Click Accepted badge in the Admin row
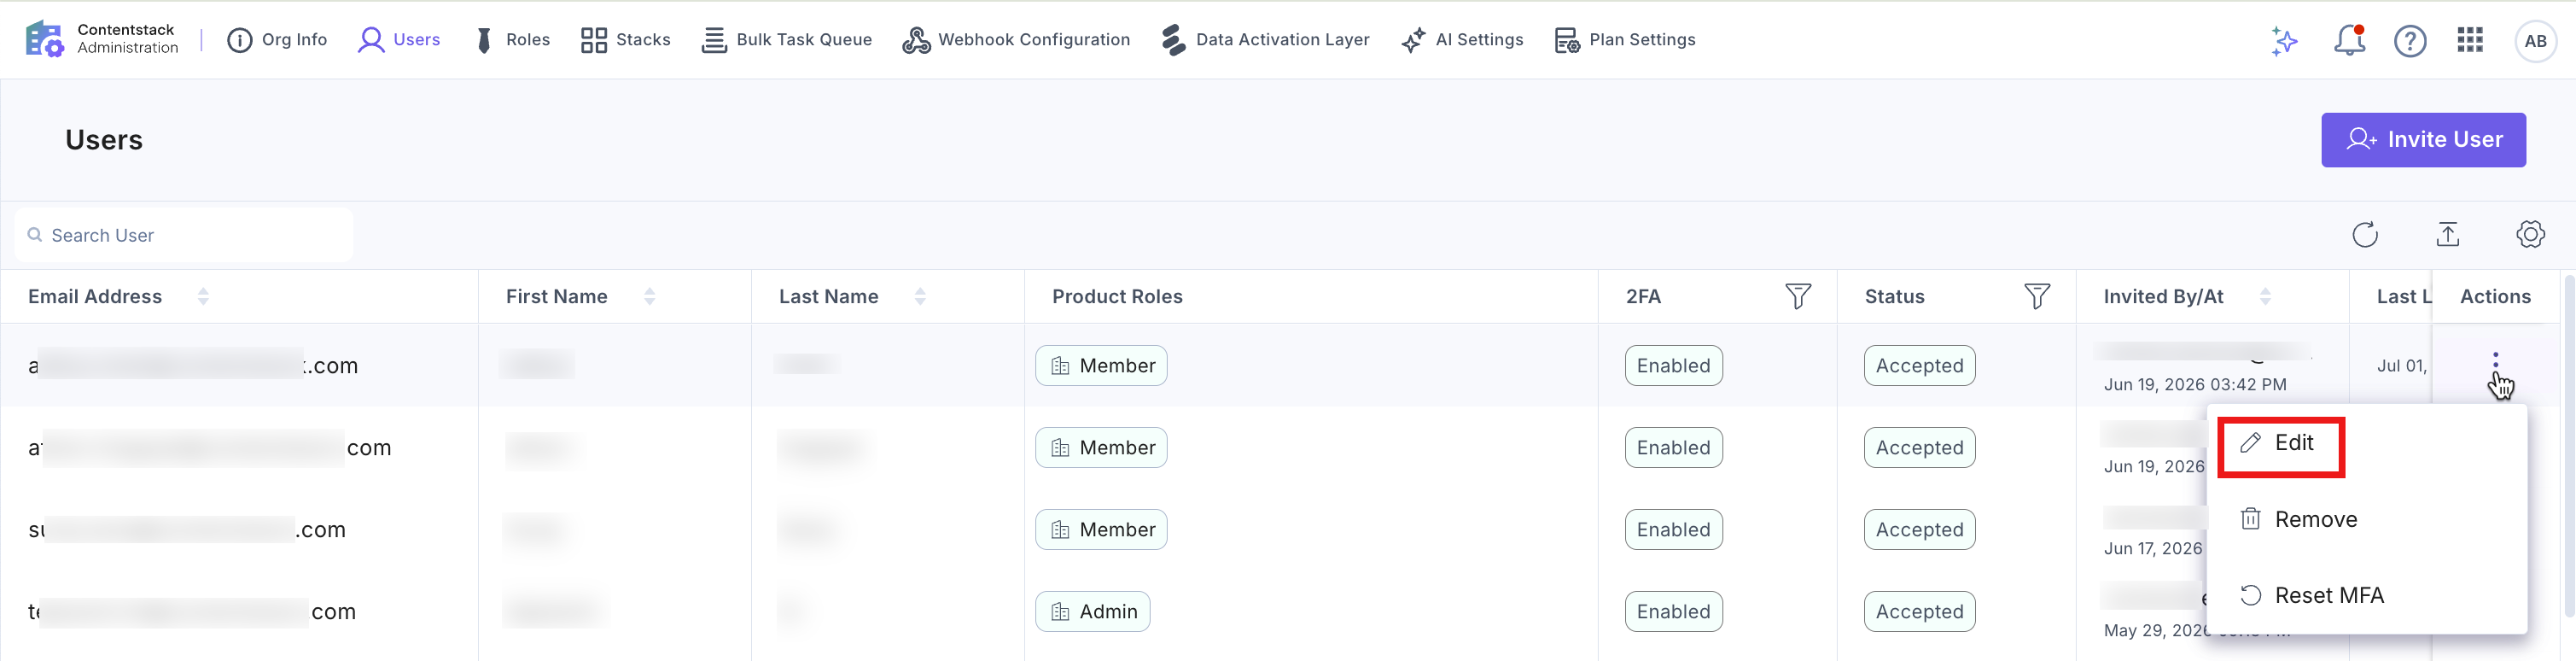 1919,612
